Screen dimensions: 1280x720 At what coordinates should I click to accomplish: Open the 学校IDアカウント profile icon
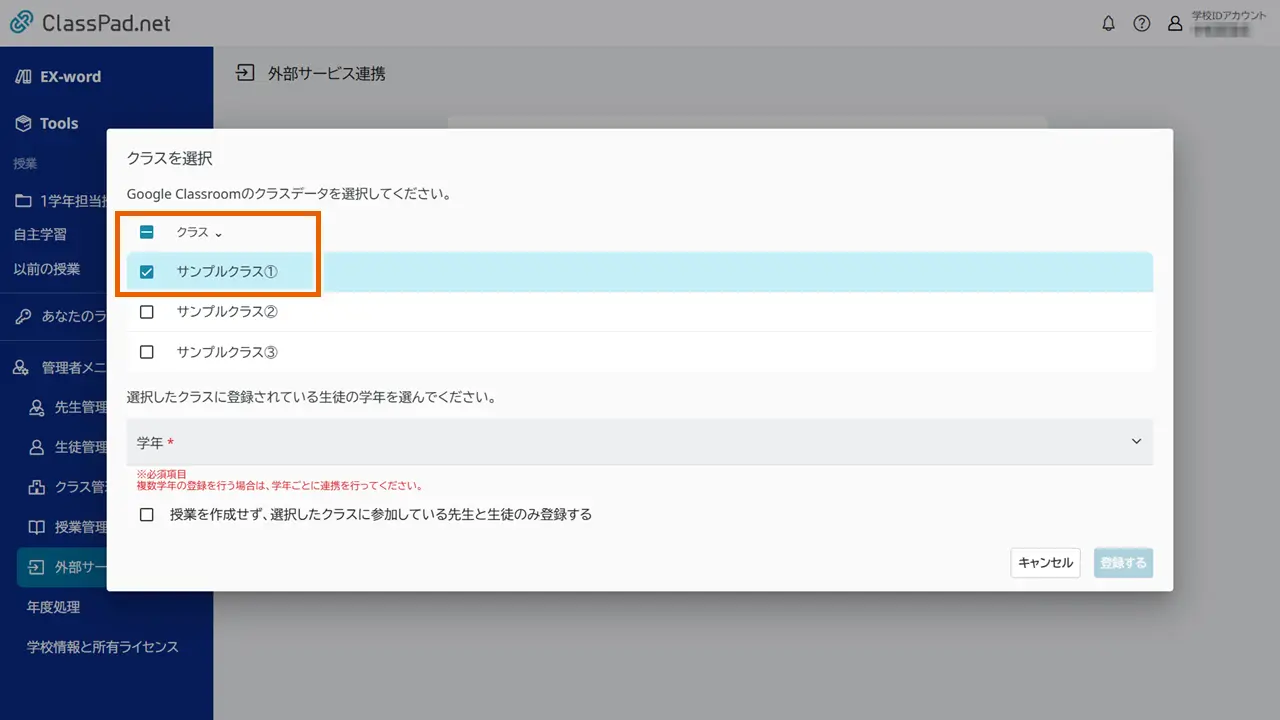tap(1175, 23)
